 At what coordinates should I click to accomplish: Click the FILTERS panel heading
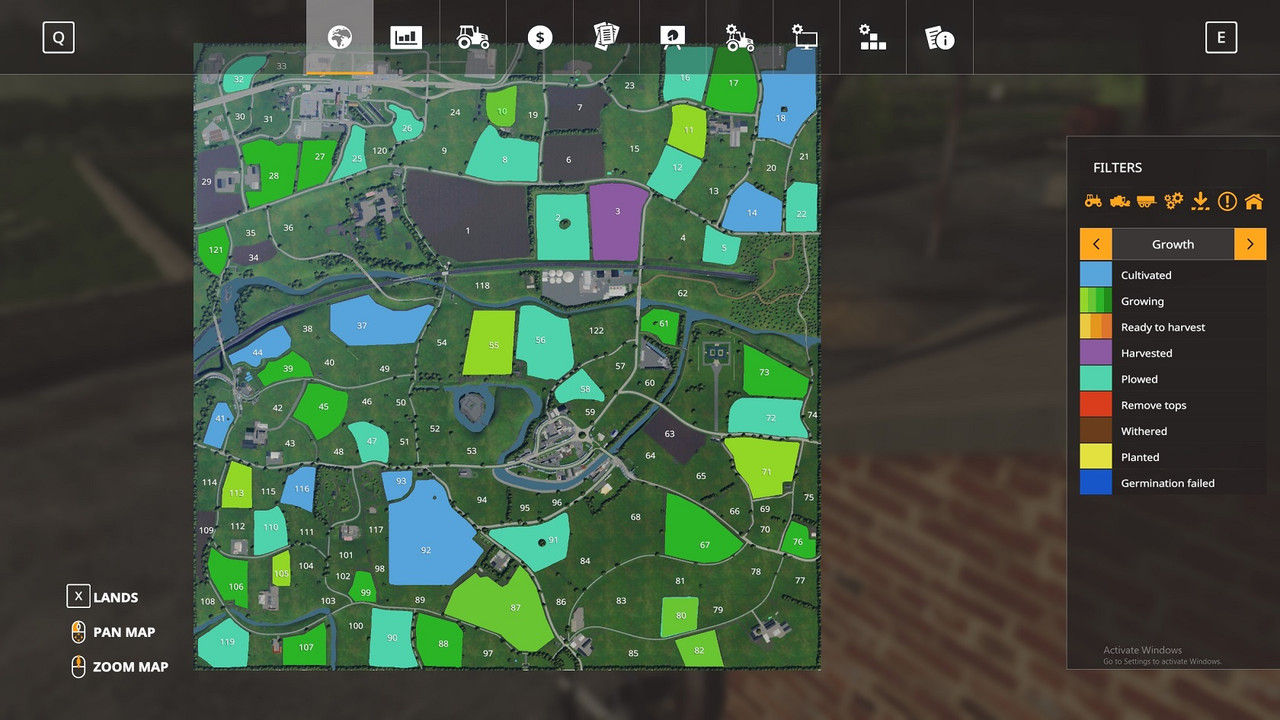pos(1117,168)
